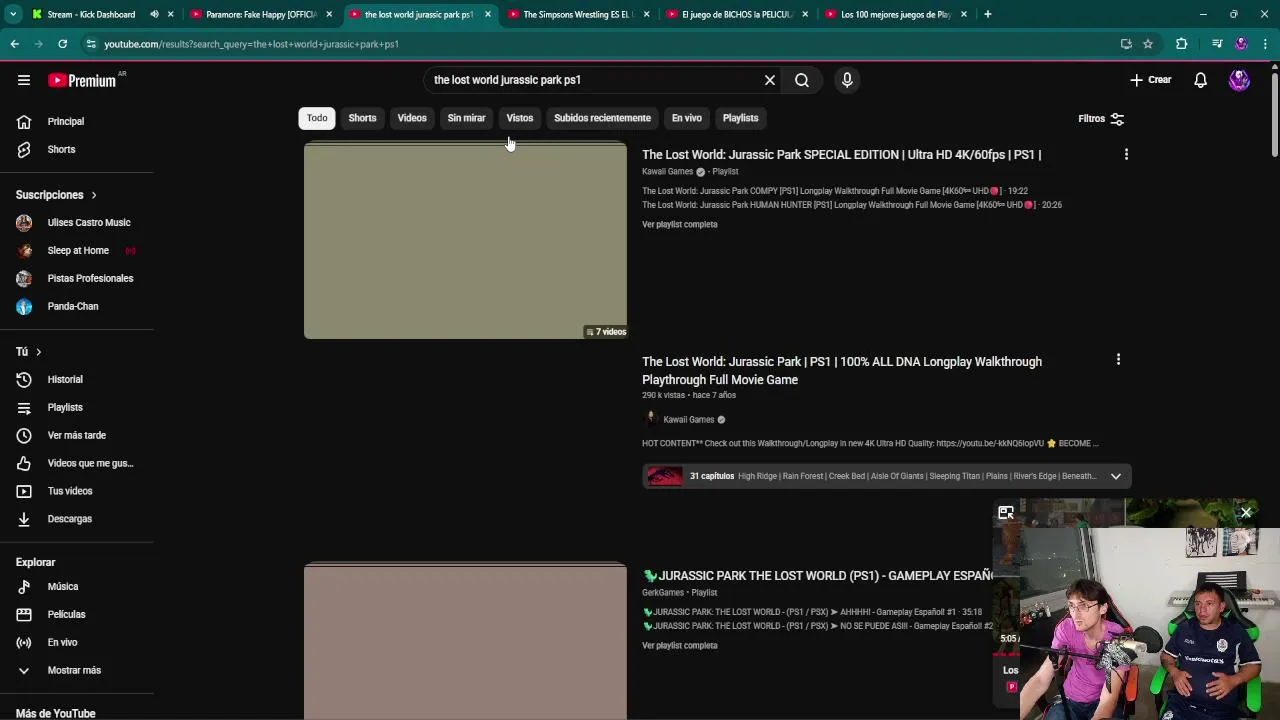Select the En vivo filter chip
Viewport: 1280px width, 720px height.
click(686, 118)
